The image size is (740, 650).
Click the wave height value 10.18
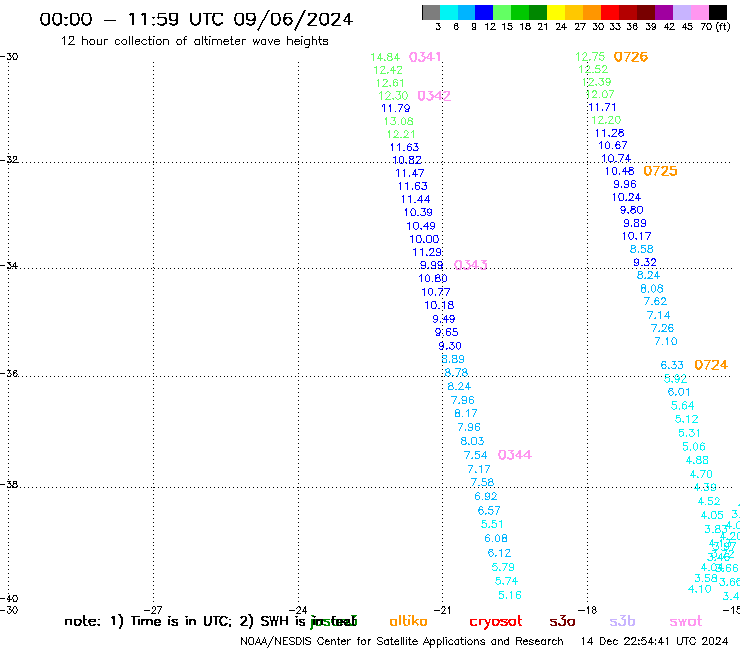point(439,305)
